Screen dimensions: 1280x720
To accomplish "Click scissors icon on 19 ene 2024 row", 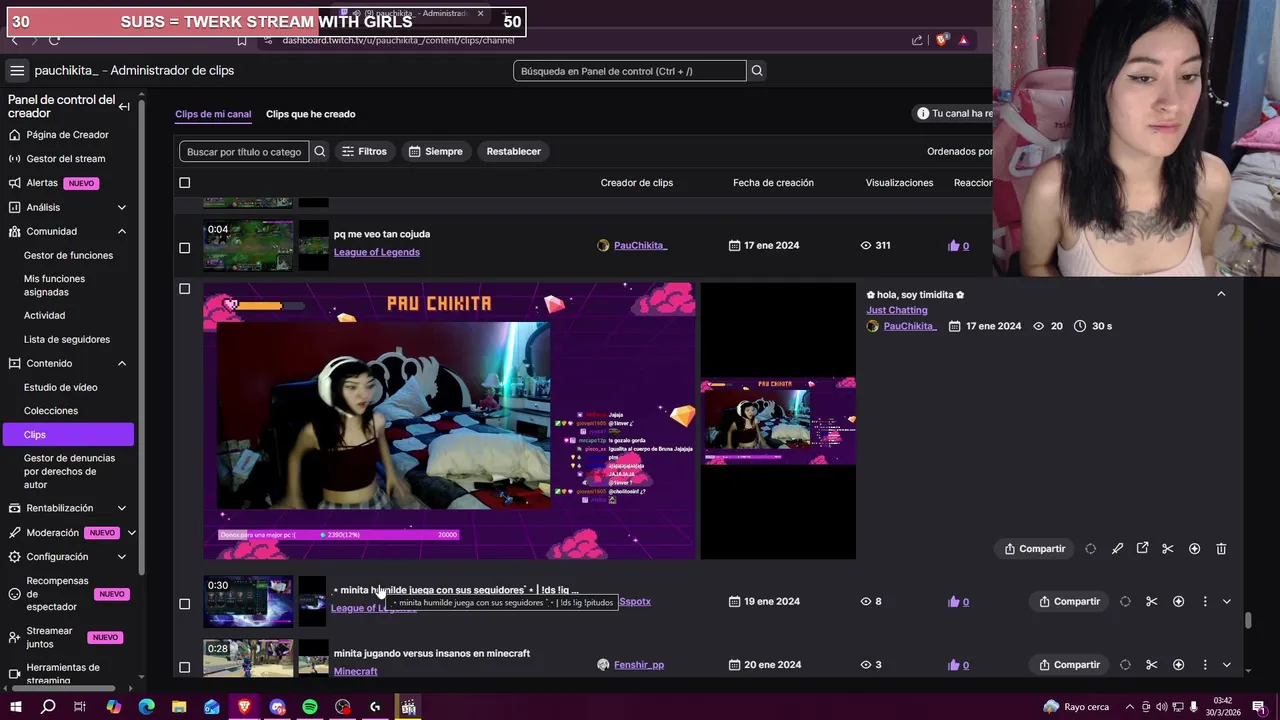I will (1152, 602).
